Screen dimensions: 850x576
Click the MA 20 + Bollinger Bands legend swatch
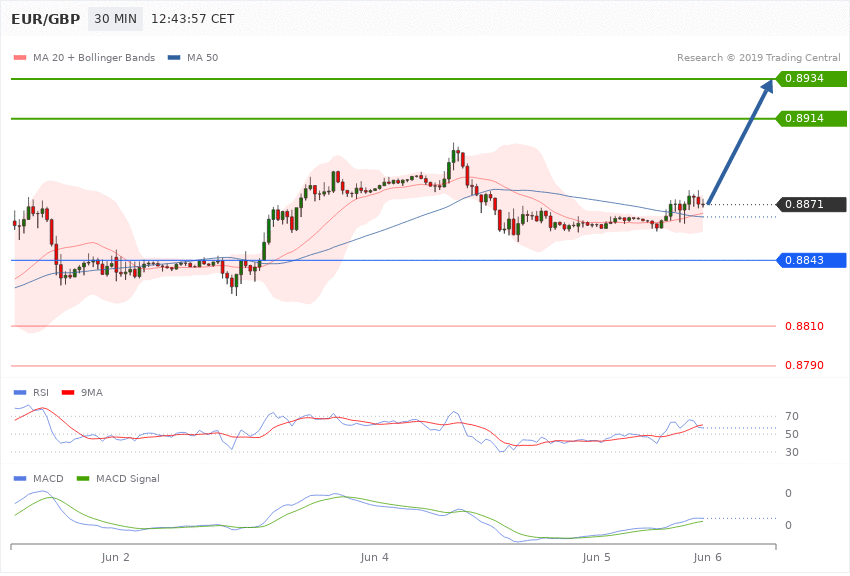tap(20, 57)
